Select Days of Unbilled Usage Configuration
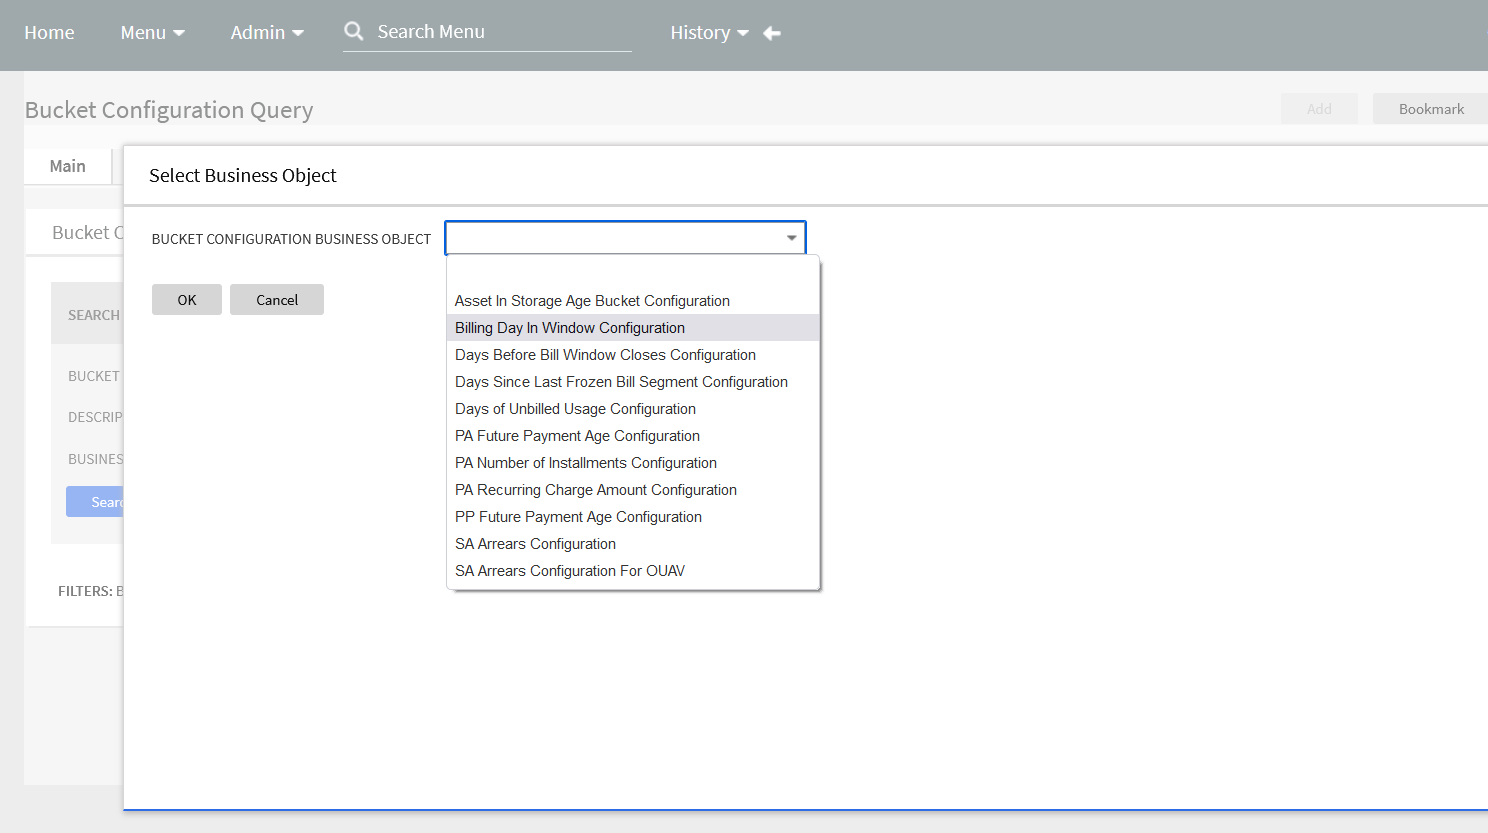1488x833 pixels. click(575, 408)
